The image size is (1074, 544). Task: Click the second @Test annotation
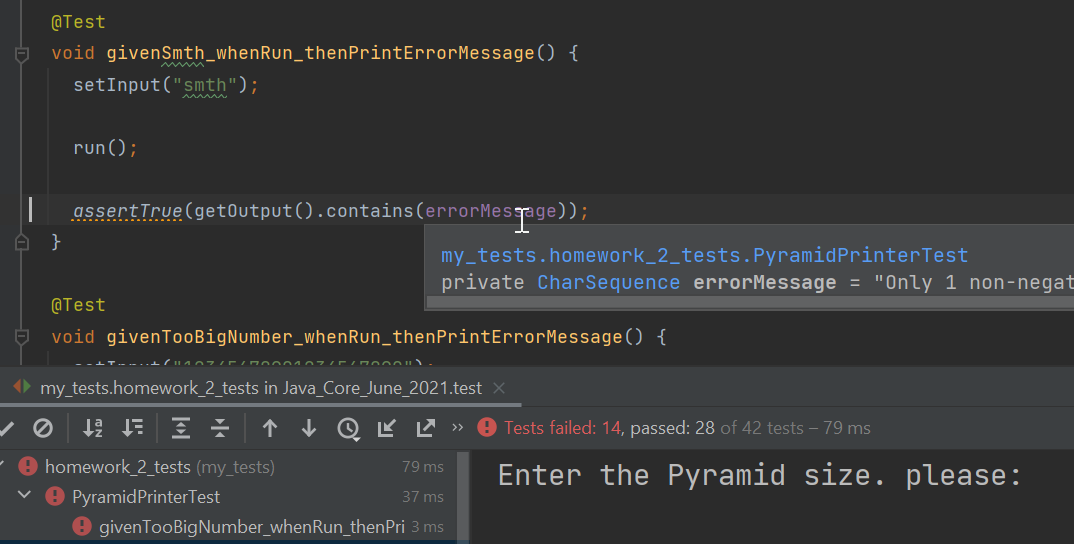coord(78,305)
